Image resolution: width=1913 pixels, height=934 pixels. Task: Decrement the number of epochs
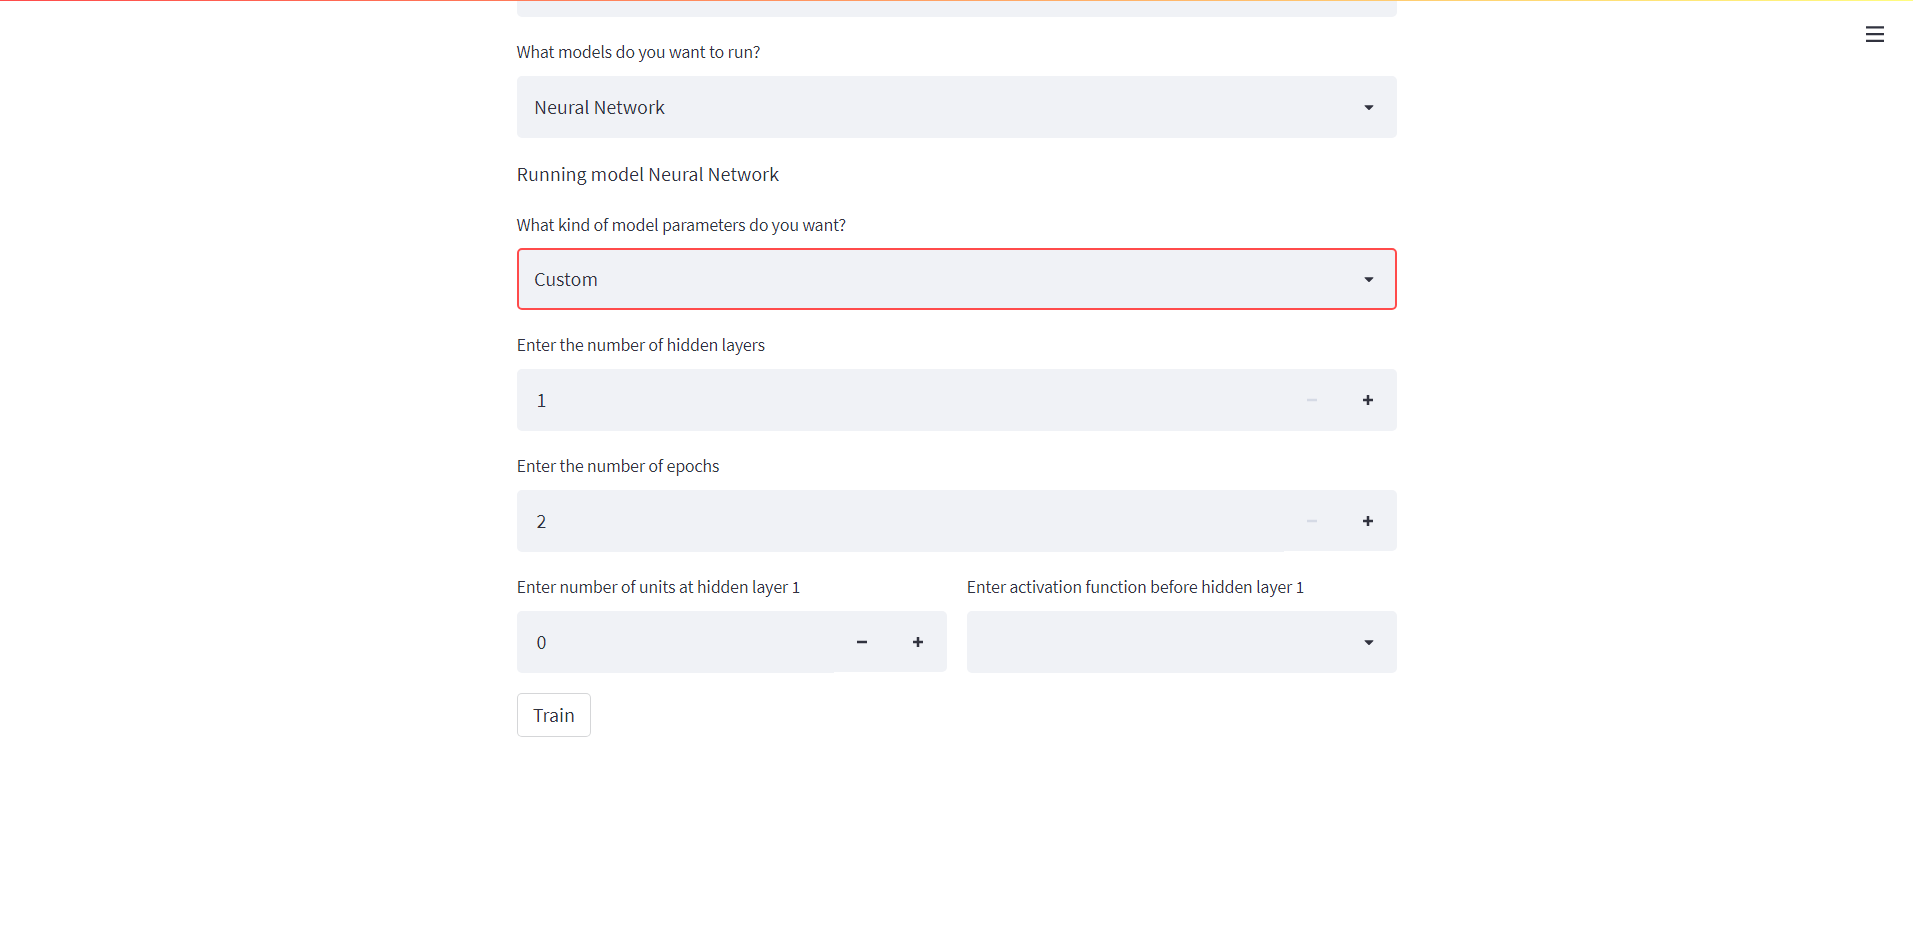(x=1311, y=520)
